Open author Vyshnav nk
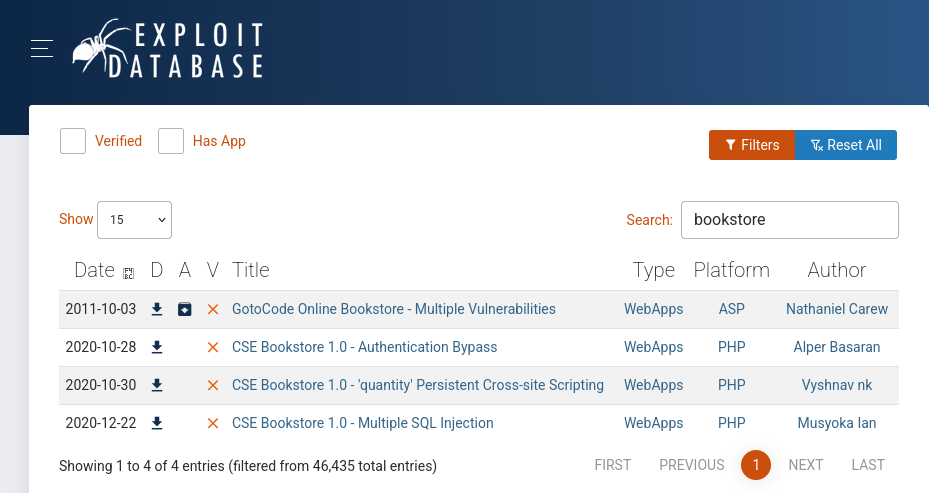This screenshot has width=929, height=493. pos(837,385)
